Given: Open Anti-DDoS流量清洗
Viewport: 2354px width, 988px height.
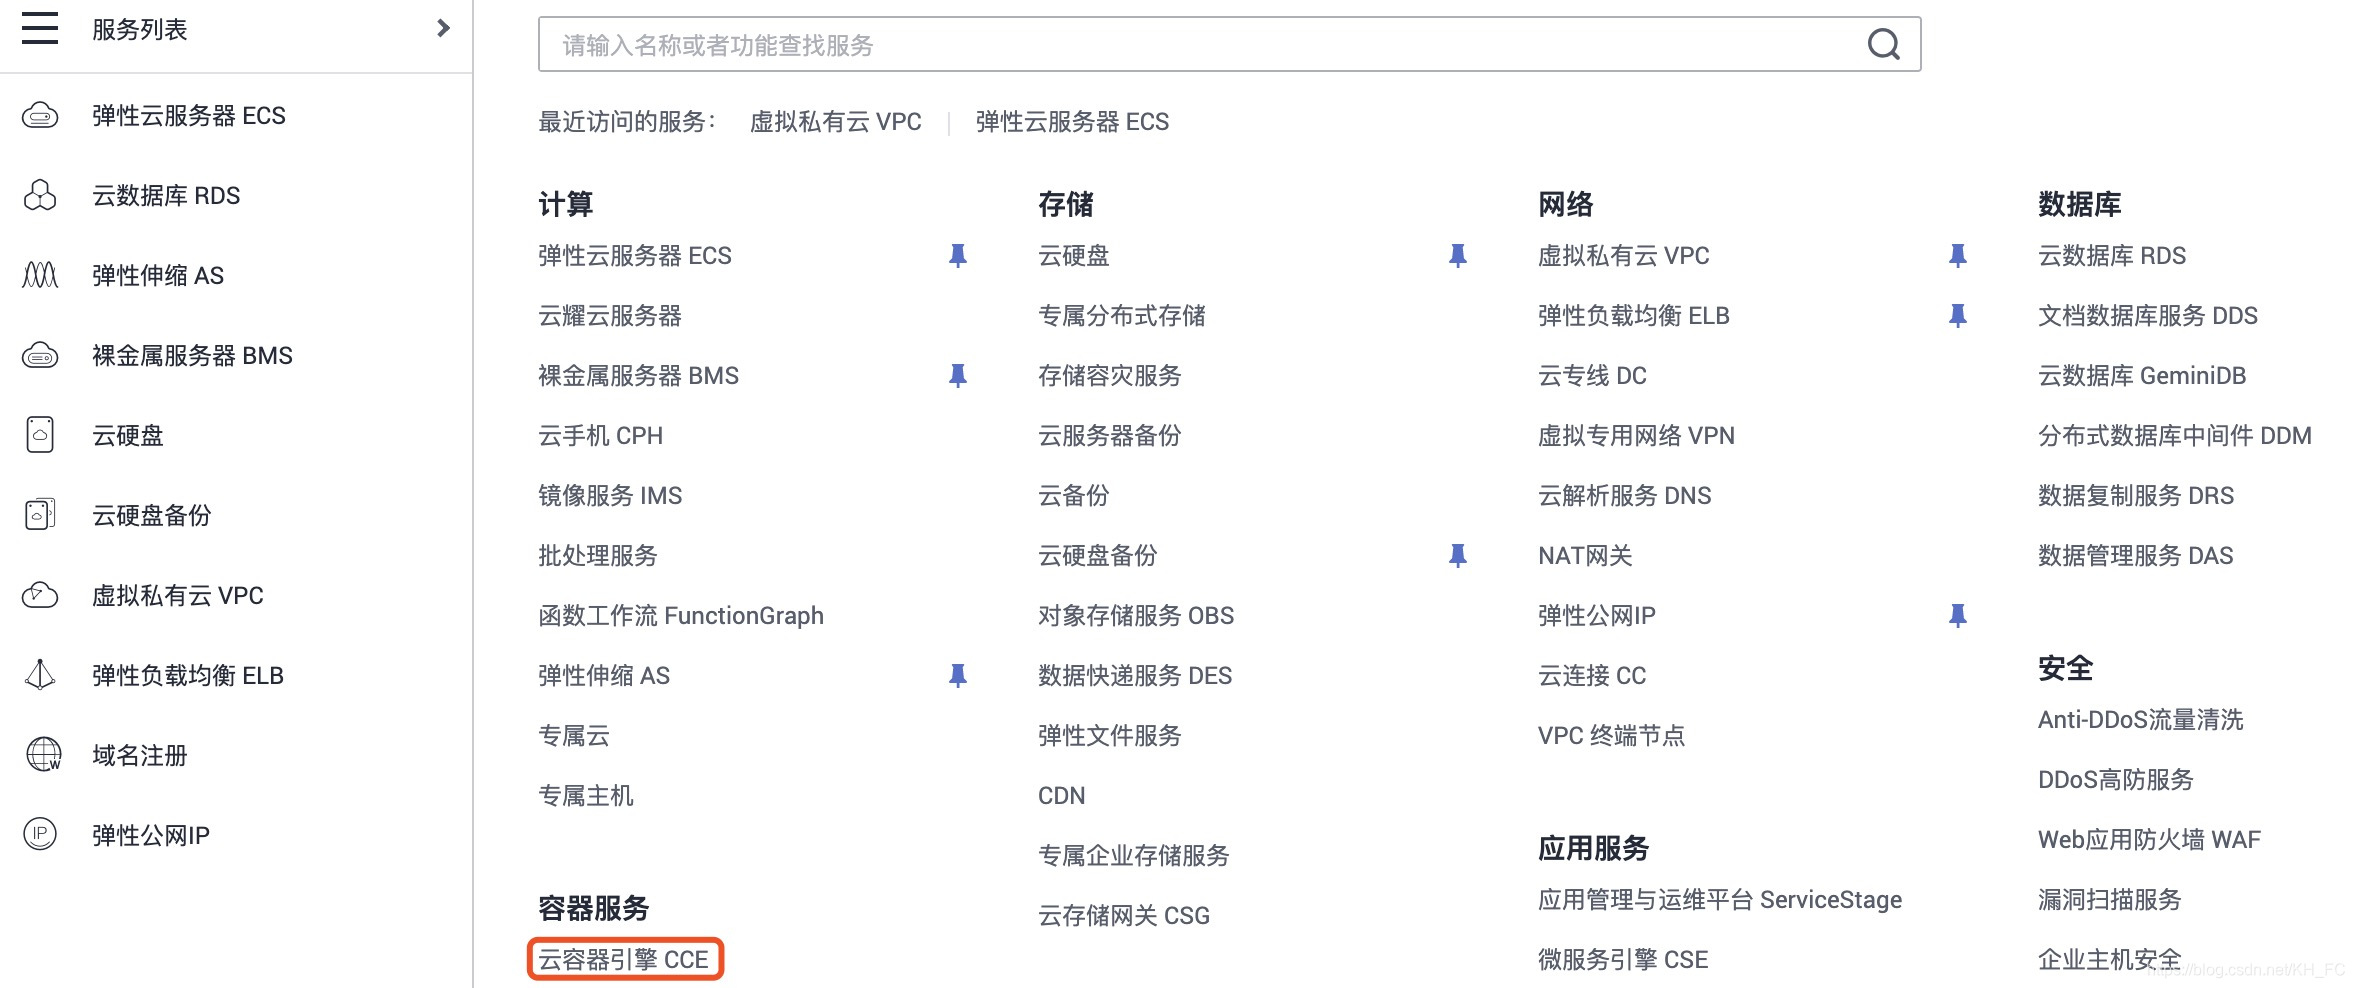Looking at the screenshot, I should click(2141, 720).
